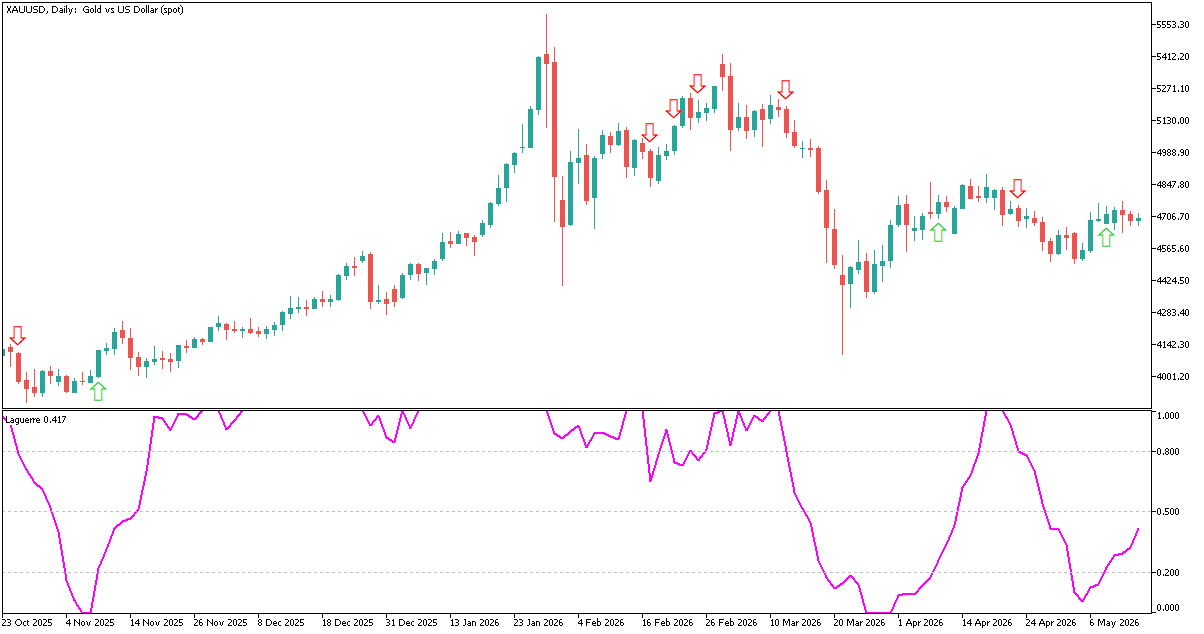Click the 4 Nov 2025 date label
1204x634 pixels.
pyautogui.click(x=91, y=622)
